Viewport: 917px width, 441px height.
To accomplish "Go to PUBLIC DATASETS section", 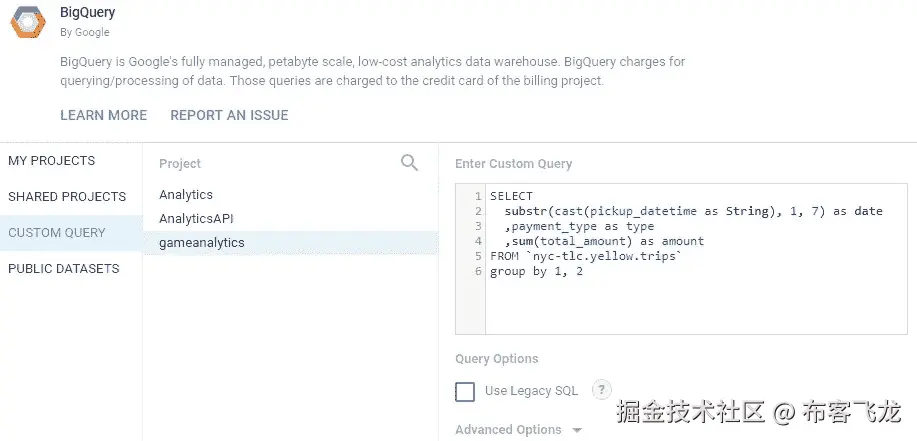I will (64, 269).
